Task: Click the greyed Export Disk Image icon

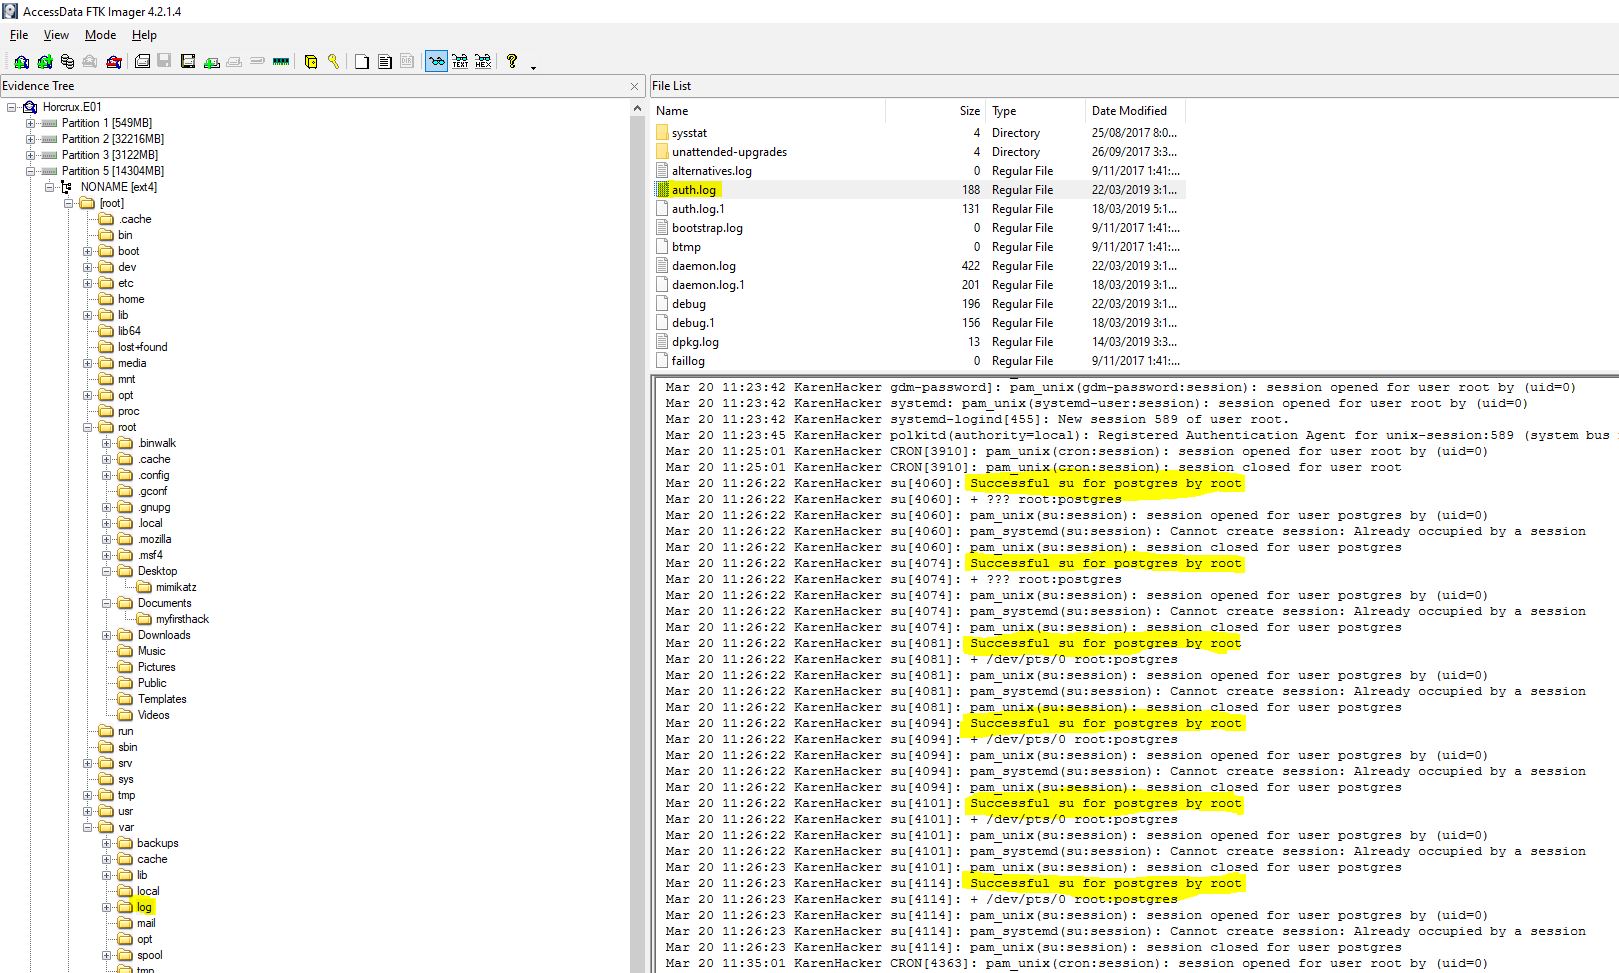Action: pos(165,62)
